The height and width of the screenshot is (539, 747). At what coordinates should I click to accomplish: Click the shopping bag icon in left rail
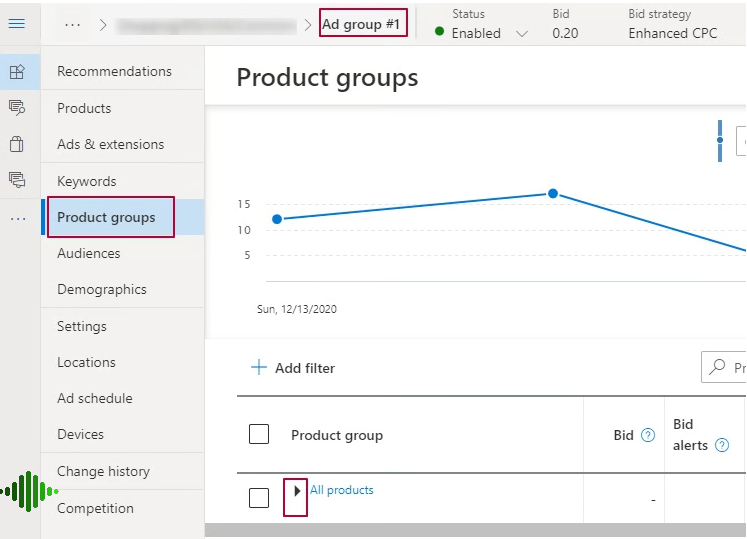point(17,144)
